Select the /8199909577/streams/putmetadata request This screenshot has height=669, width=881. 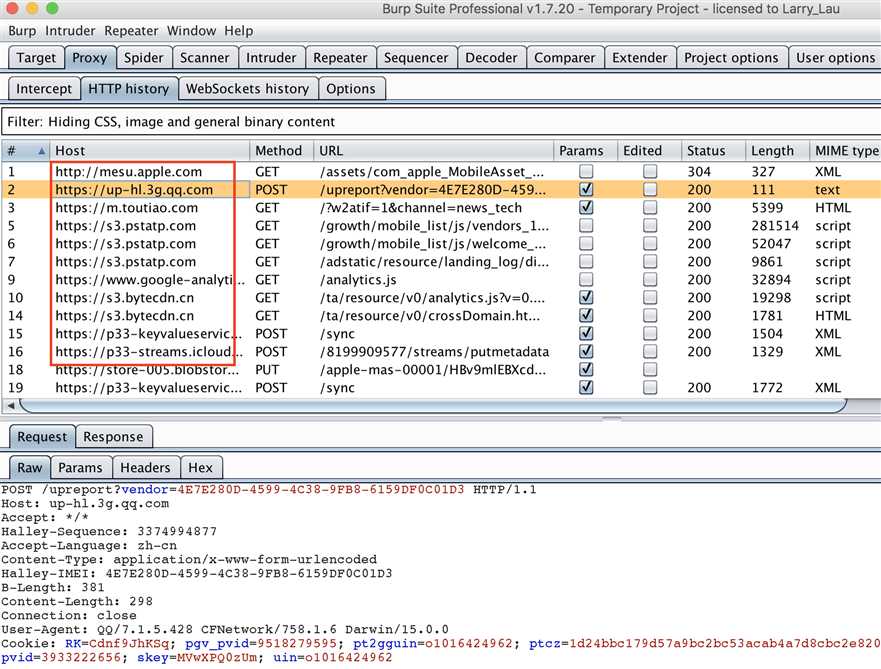(x=441, y=351)
